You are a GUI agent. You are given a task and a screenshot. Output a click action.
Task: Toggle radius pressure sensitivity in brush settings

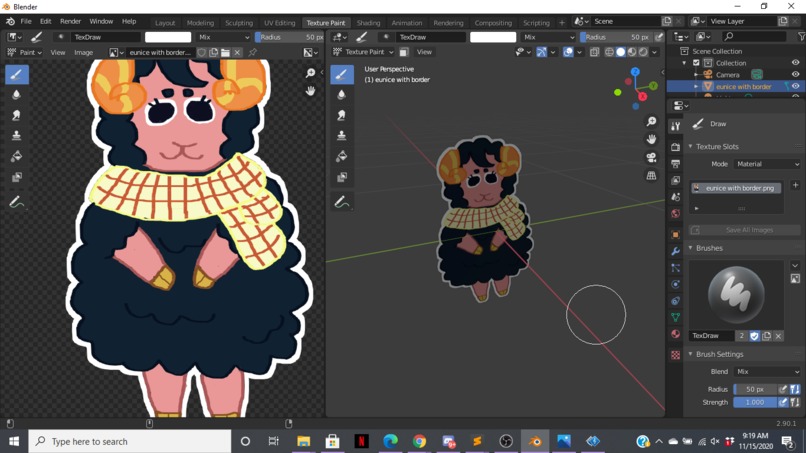(794, 389)
